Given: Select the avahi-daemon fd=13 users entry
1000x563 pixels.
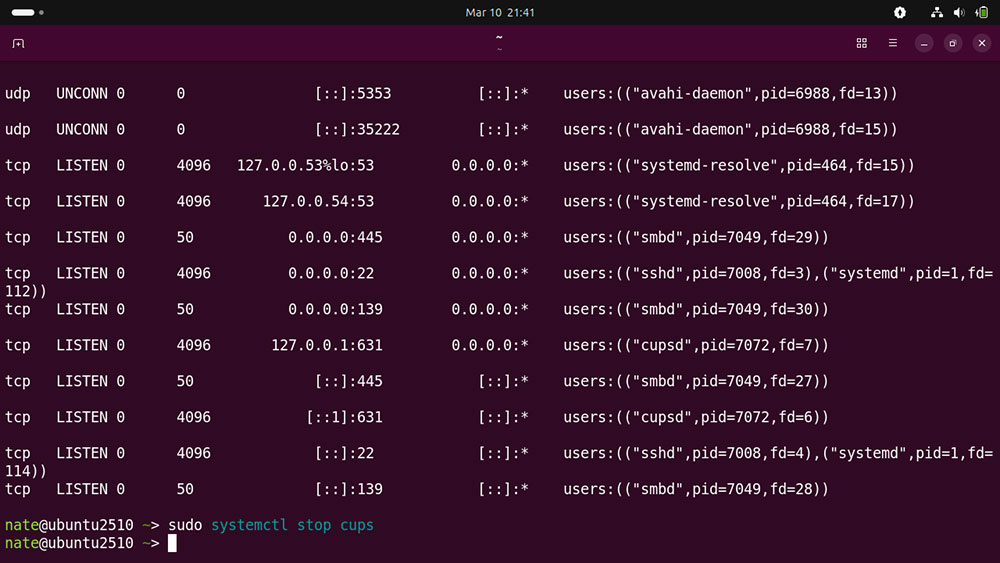Looking at the screenshot, I should tap(730, 93).
